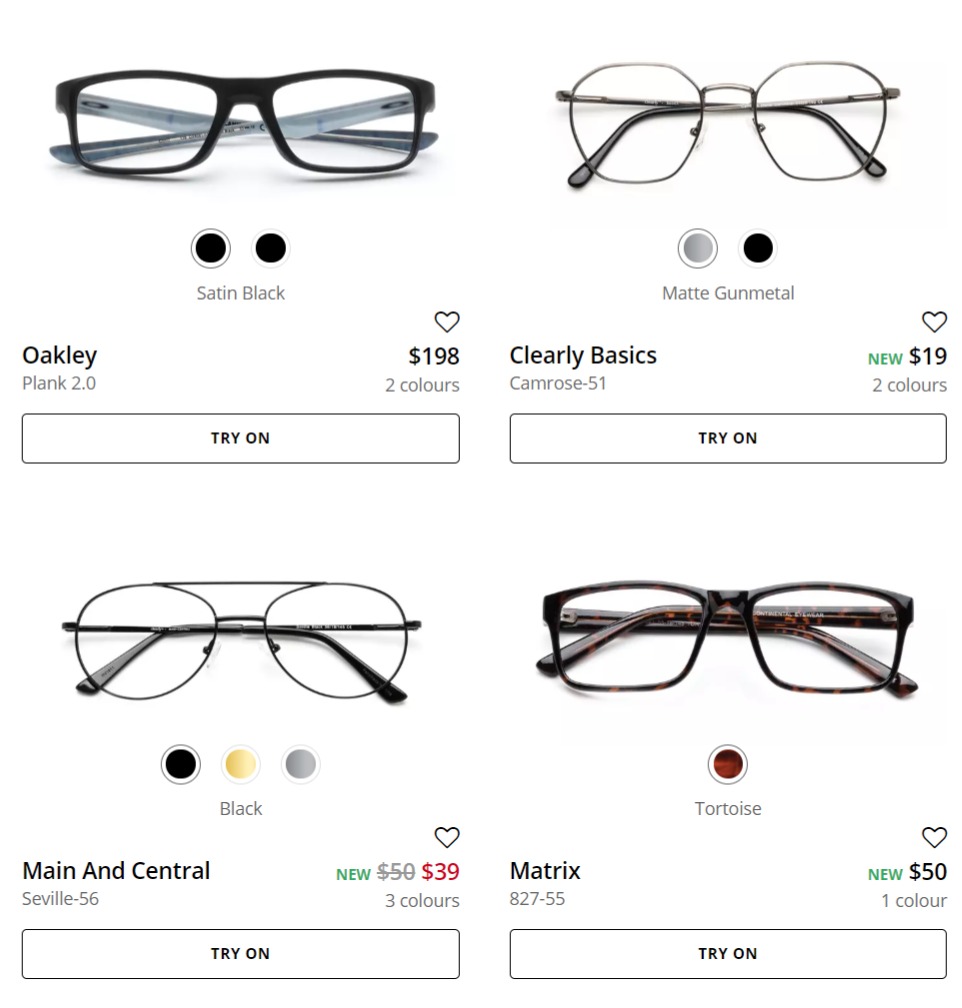
Task: Save Matrix 827-55 with heart icon
Action: click(x=934, y=837)
